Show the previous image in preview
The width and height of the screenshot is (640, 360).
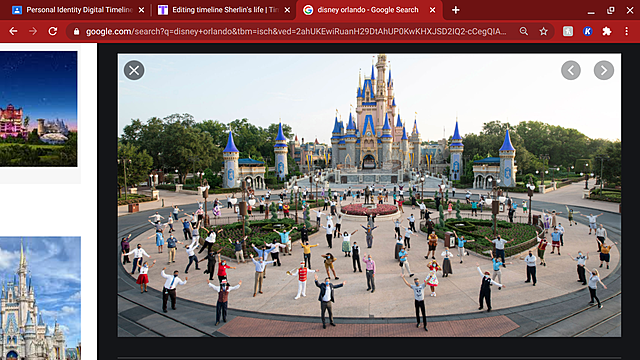tap(571, 71)
